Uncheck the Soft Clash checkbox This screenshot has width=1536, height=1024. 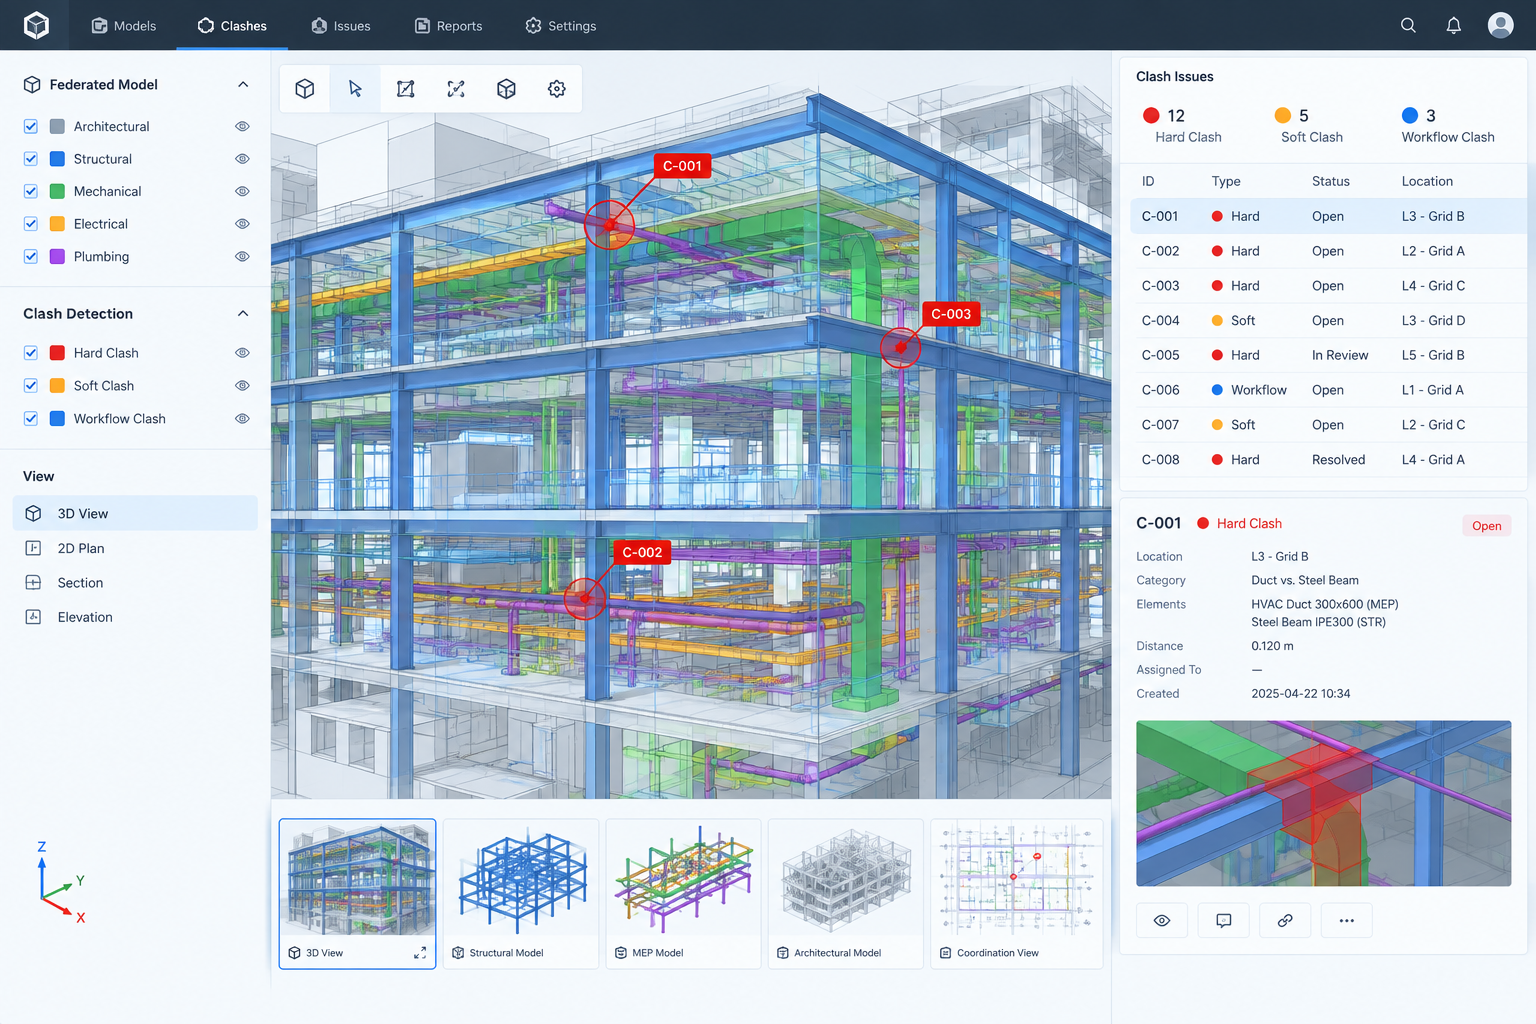(x=31, y=386)
